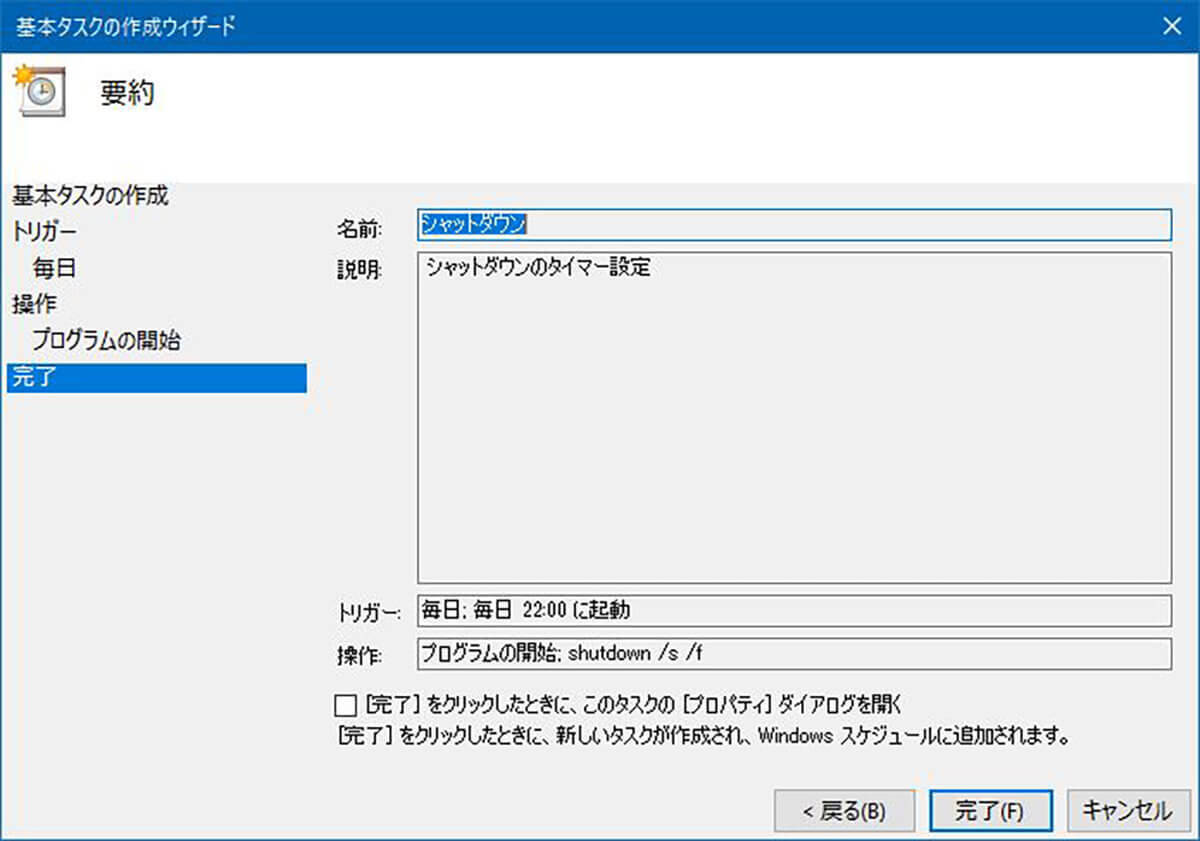This screenshot has width=1200, height=841.
Task: Click the wizard title bar text
Action: [125, 27]
